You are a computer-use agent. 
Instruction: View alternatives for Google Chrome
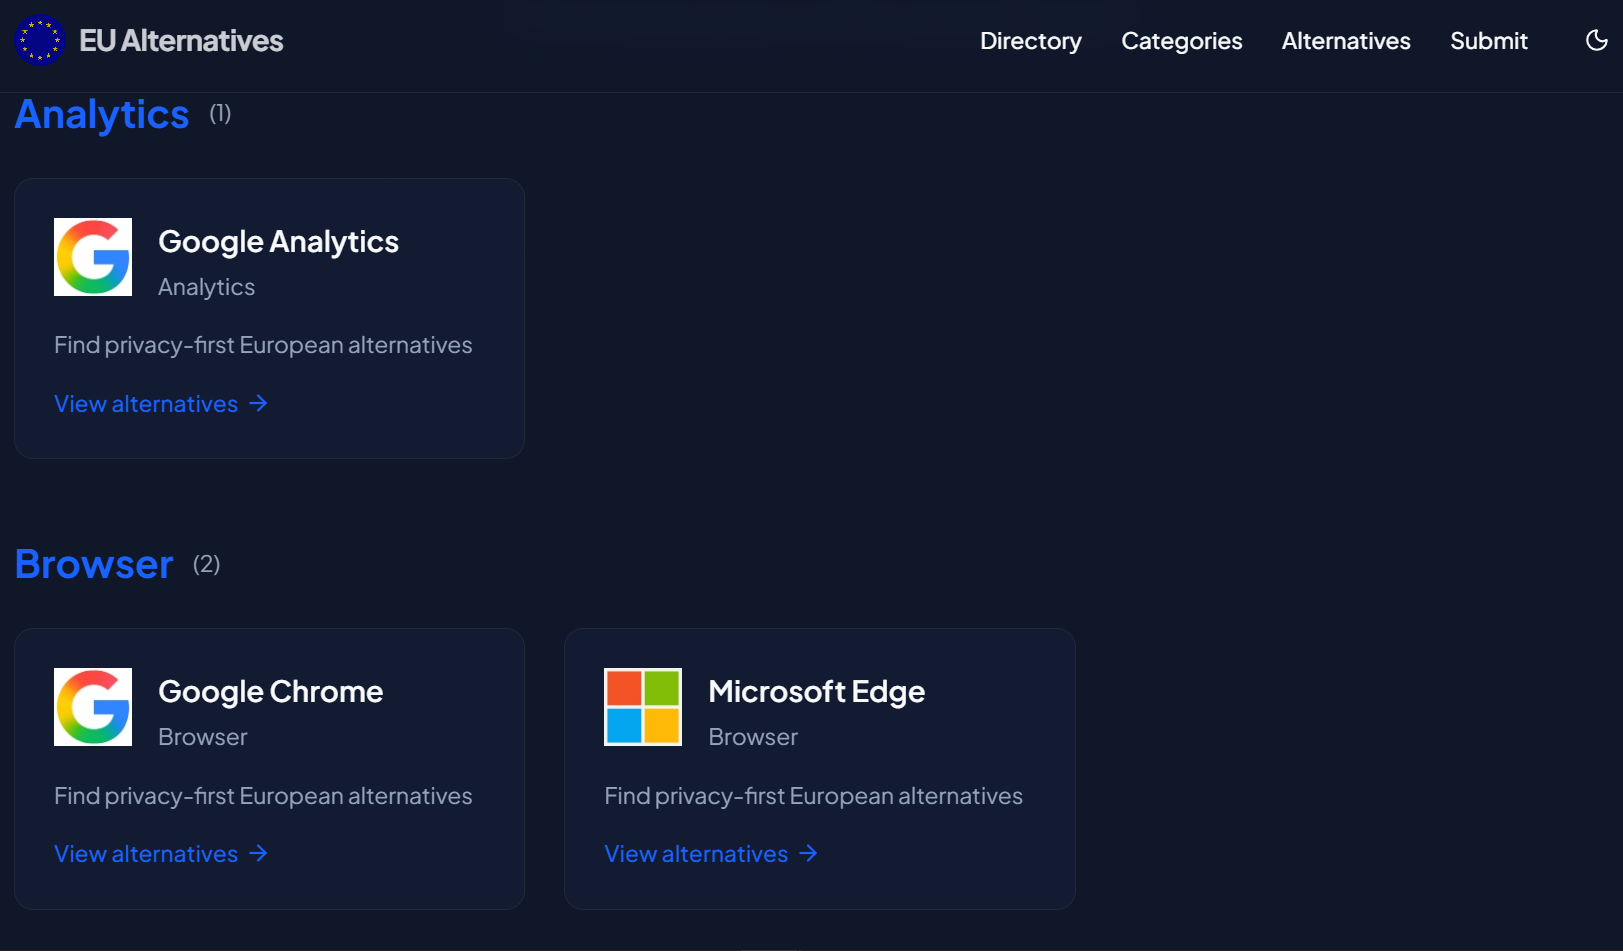[x=146, y=854]
